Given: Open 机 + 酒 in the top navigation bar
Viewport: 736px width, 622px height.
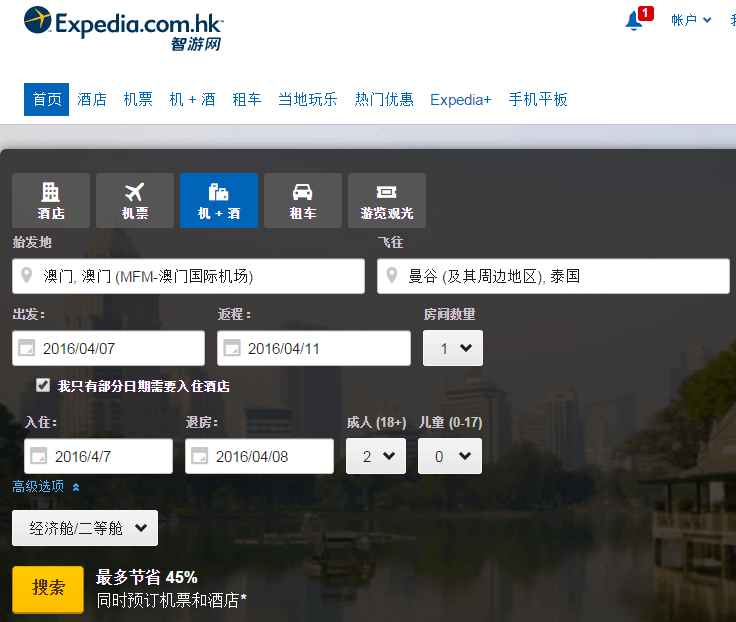Looking at the screenshot, I should 192,100.
